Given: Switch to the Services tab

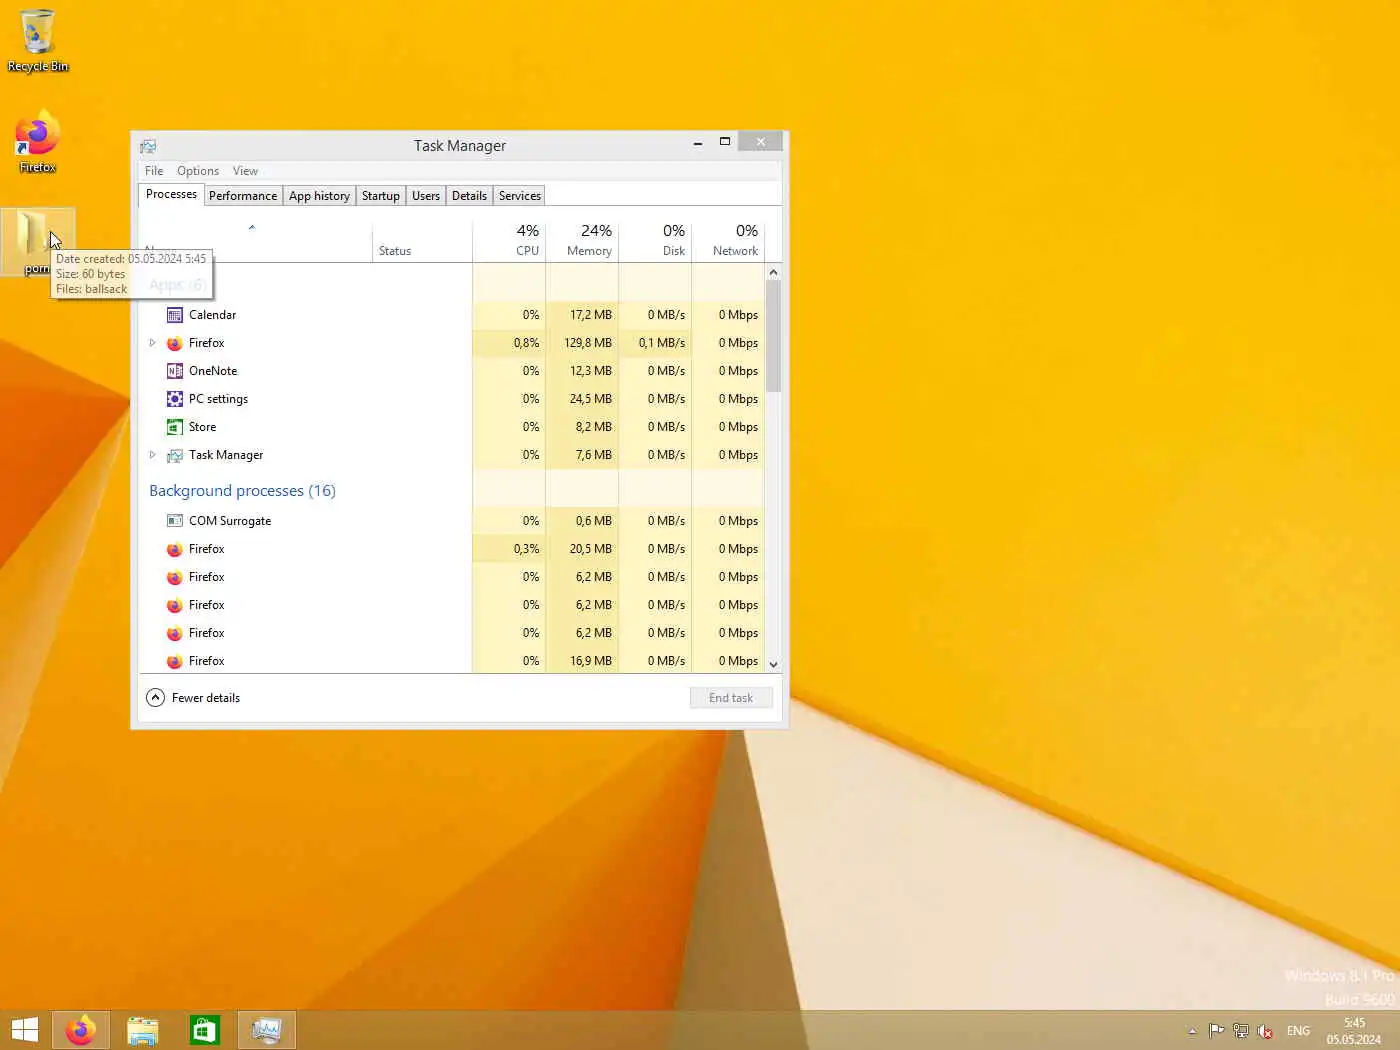Looking at the screenshot, I should click(x=520, y=196).
